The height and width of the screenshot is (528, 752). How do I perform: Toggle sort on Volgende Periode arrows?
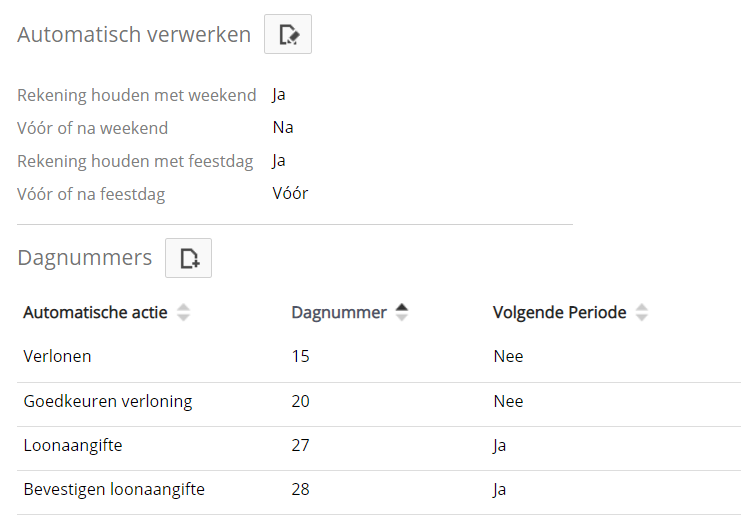[642, 312]
